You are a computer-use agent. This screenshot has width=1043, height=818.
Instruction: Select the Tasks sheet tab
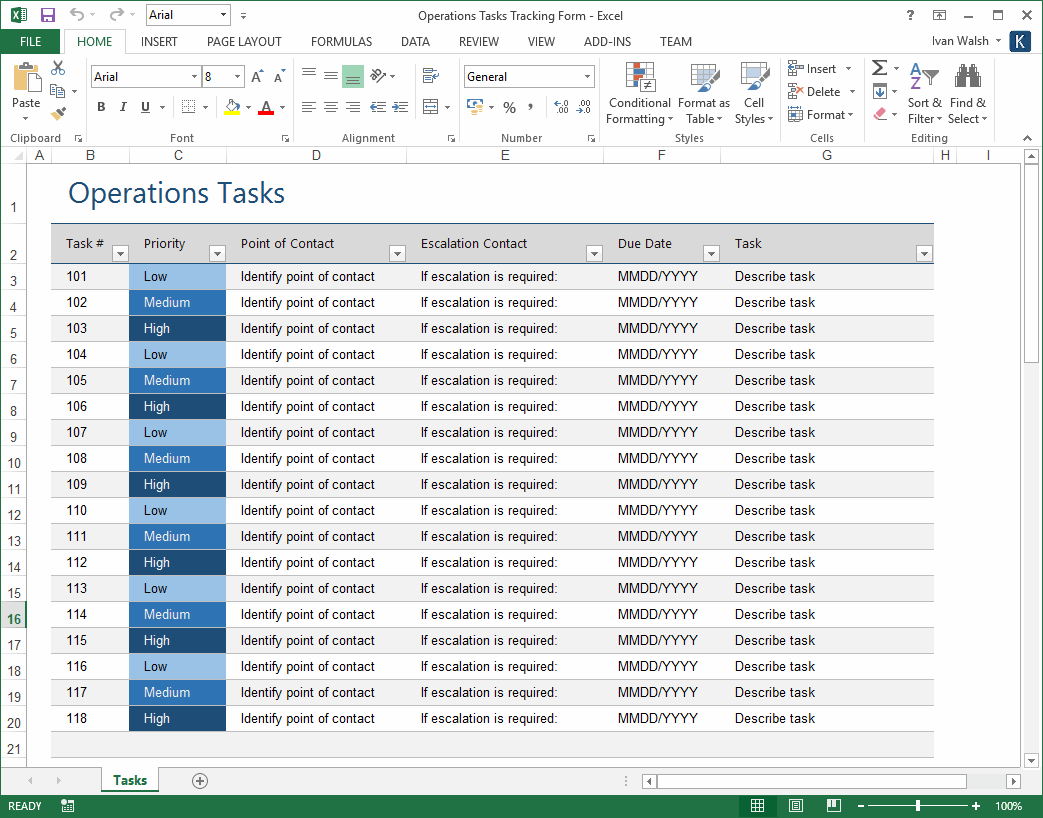pos(130,781)
